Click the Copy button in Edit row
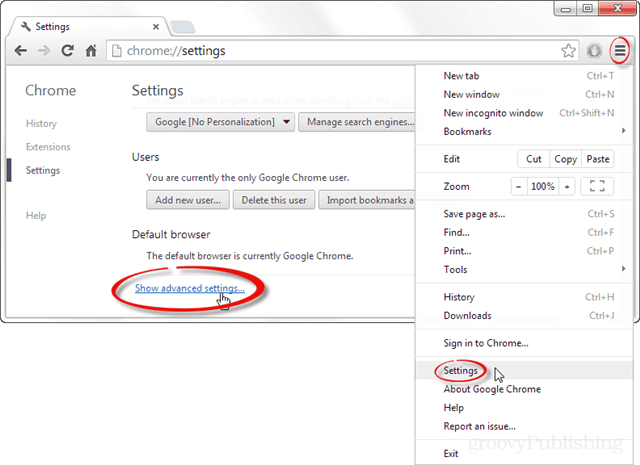The image size is (640, 465). point(565,159)
